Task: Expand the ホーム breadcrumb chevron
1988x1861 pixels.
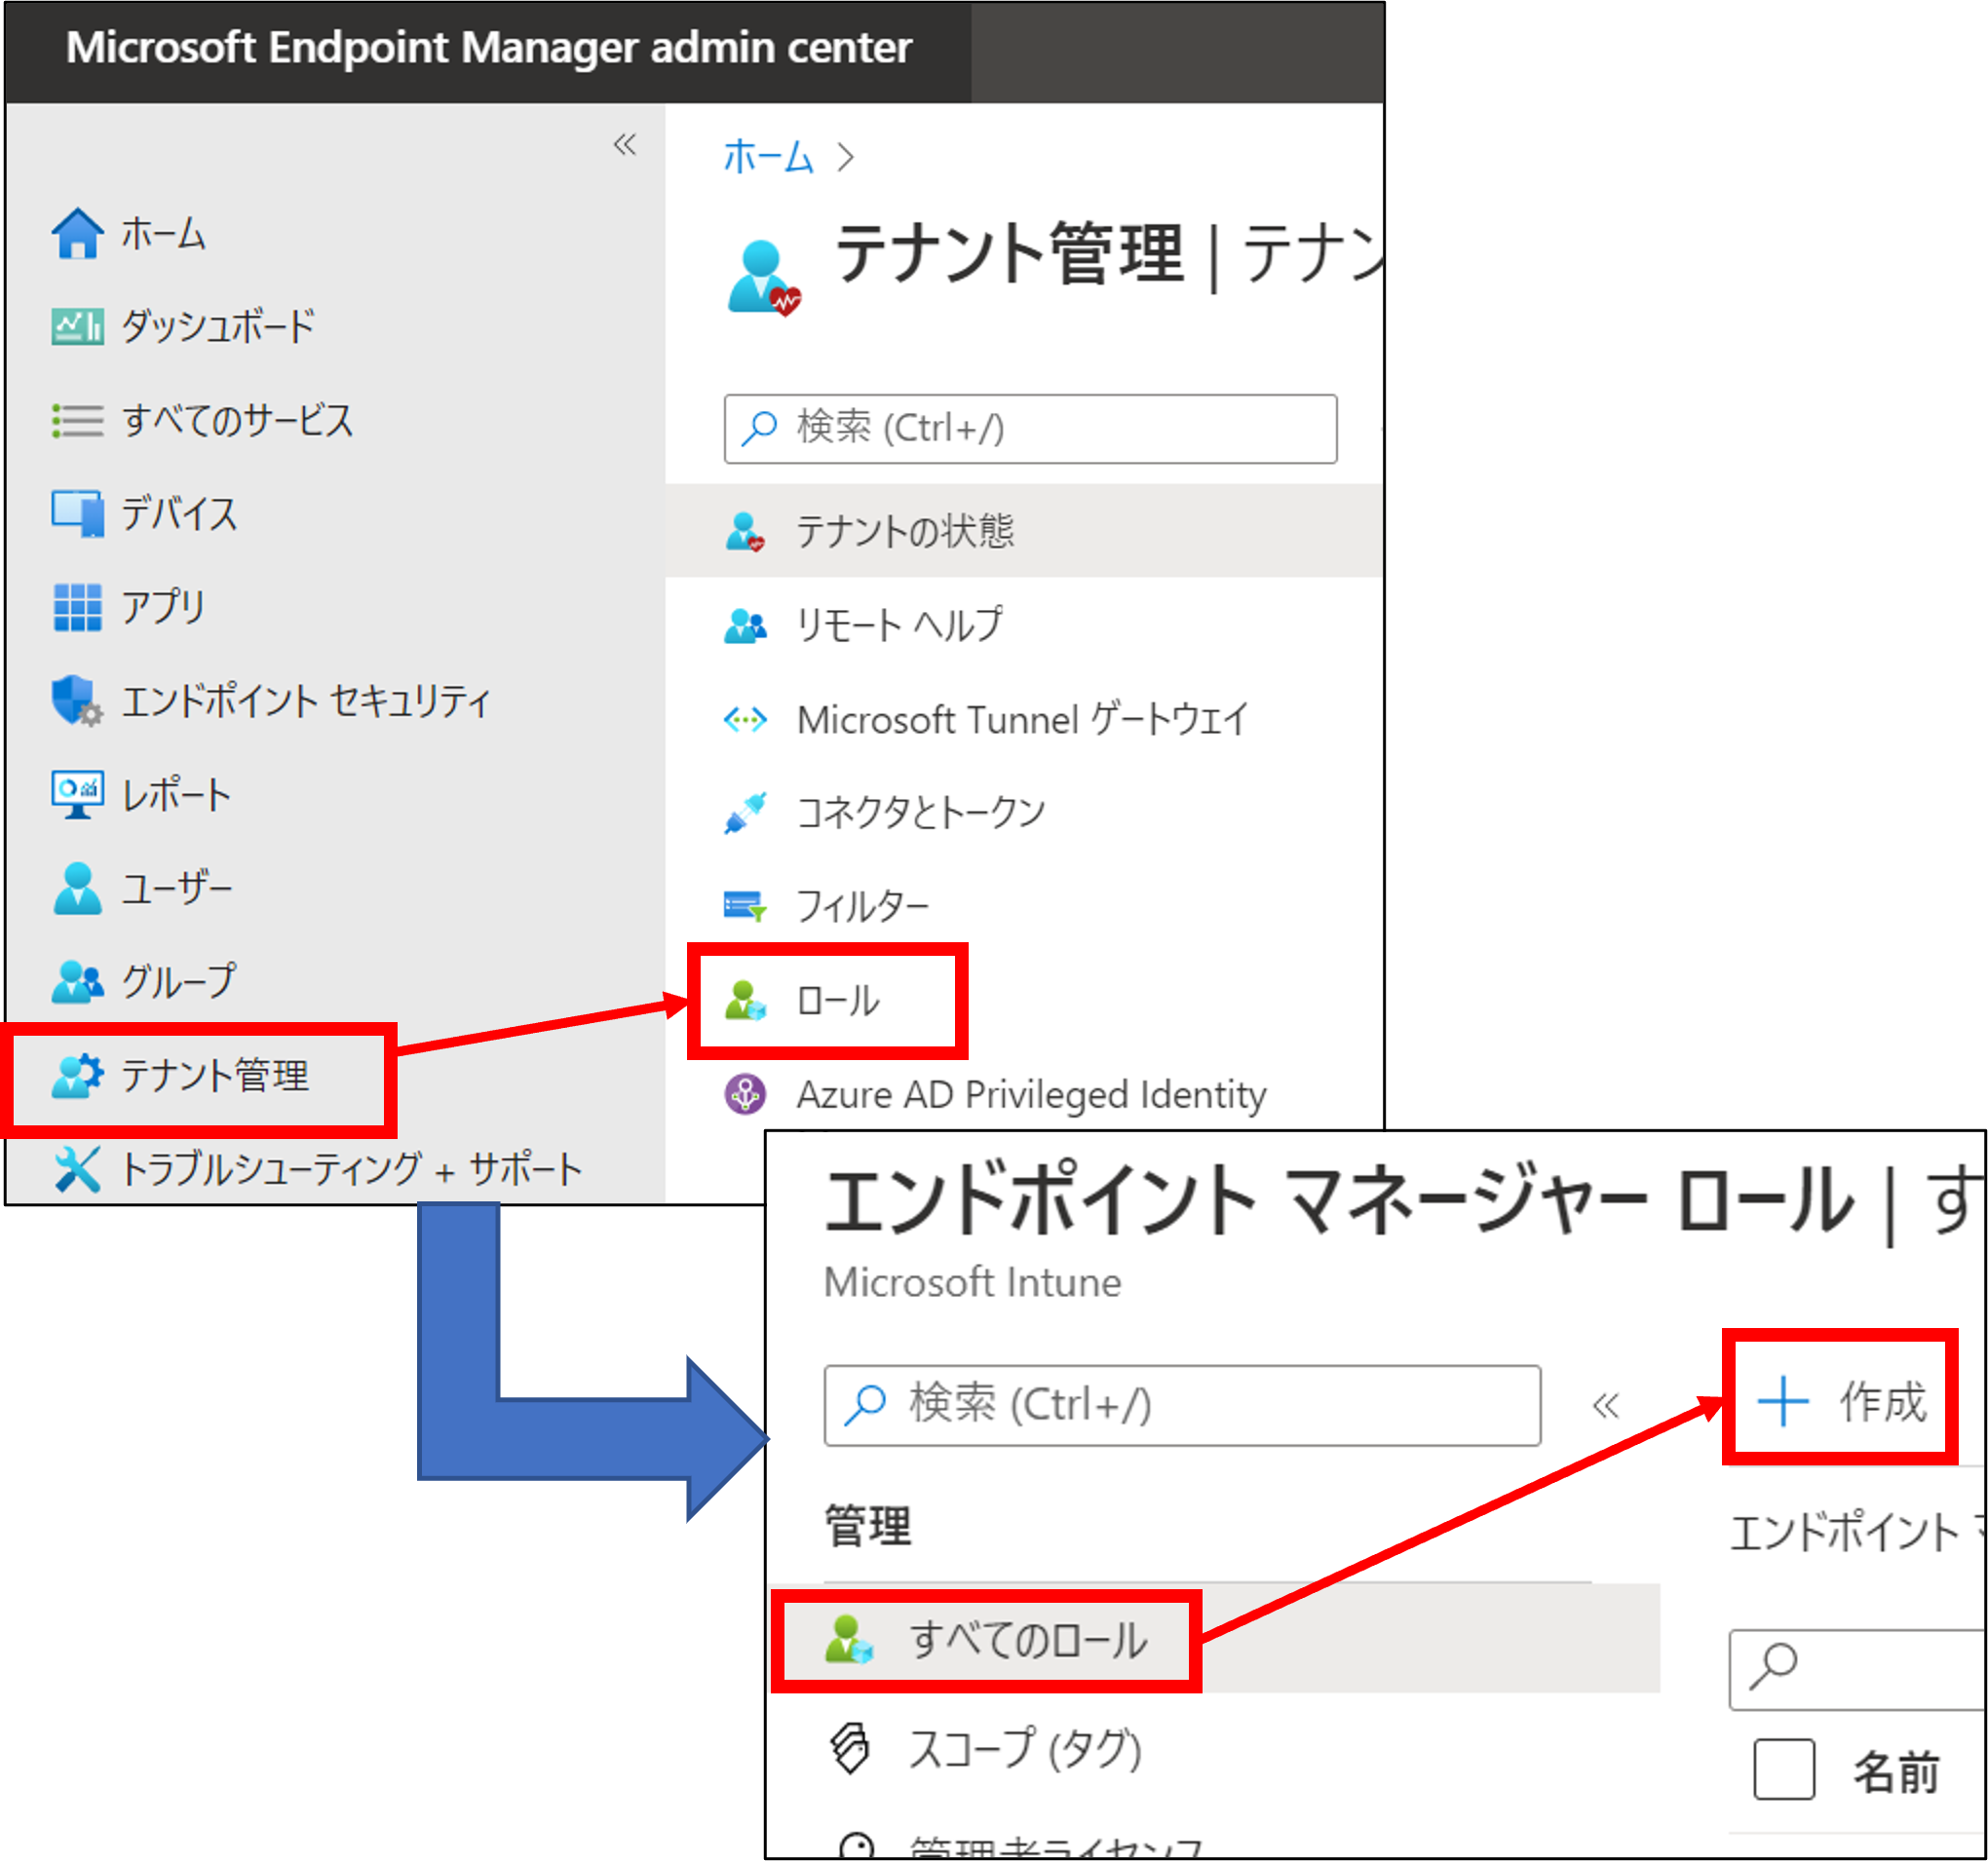Action: click(x=847, y=157)
